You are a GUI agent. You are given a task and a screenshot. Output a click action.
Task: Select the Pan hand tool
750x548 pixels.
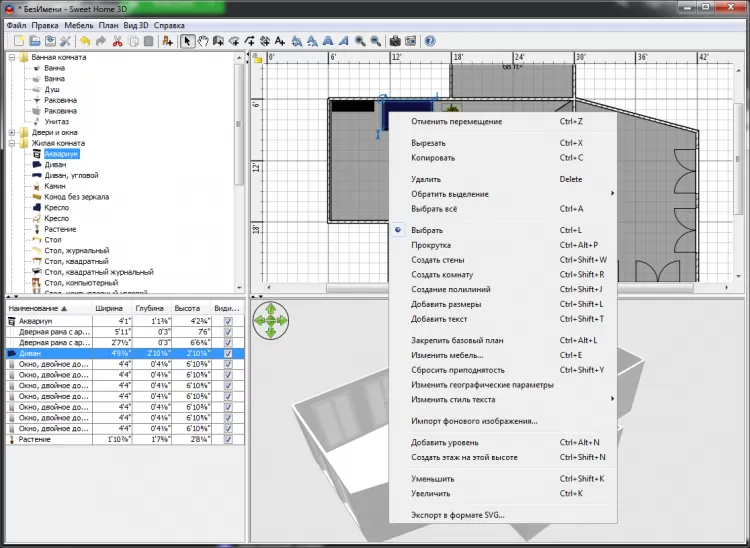[203, 41]
